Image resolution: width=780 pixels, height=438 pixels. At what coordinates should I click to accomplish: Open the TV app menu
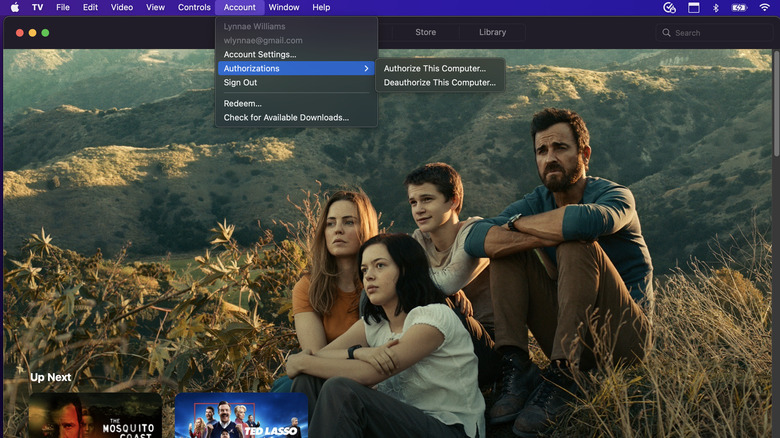coord(37,7)
